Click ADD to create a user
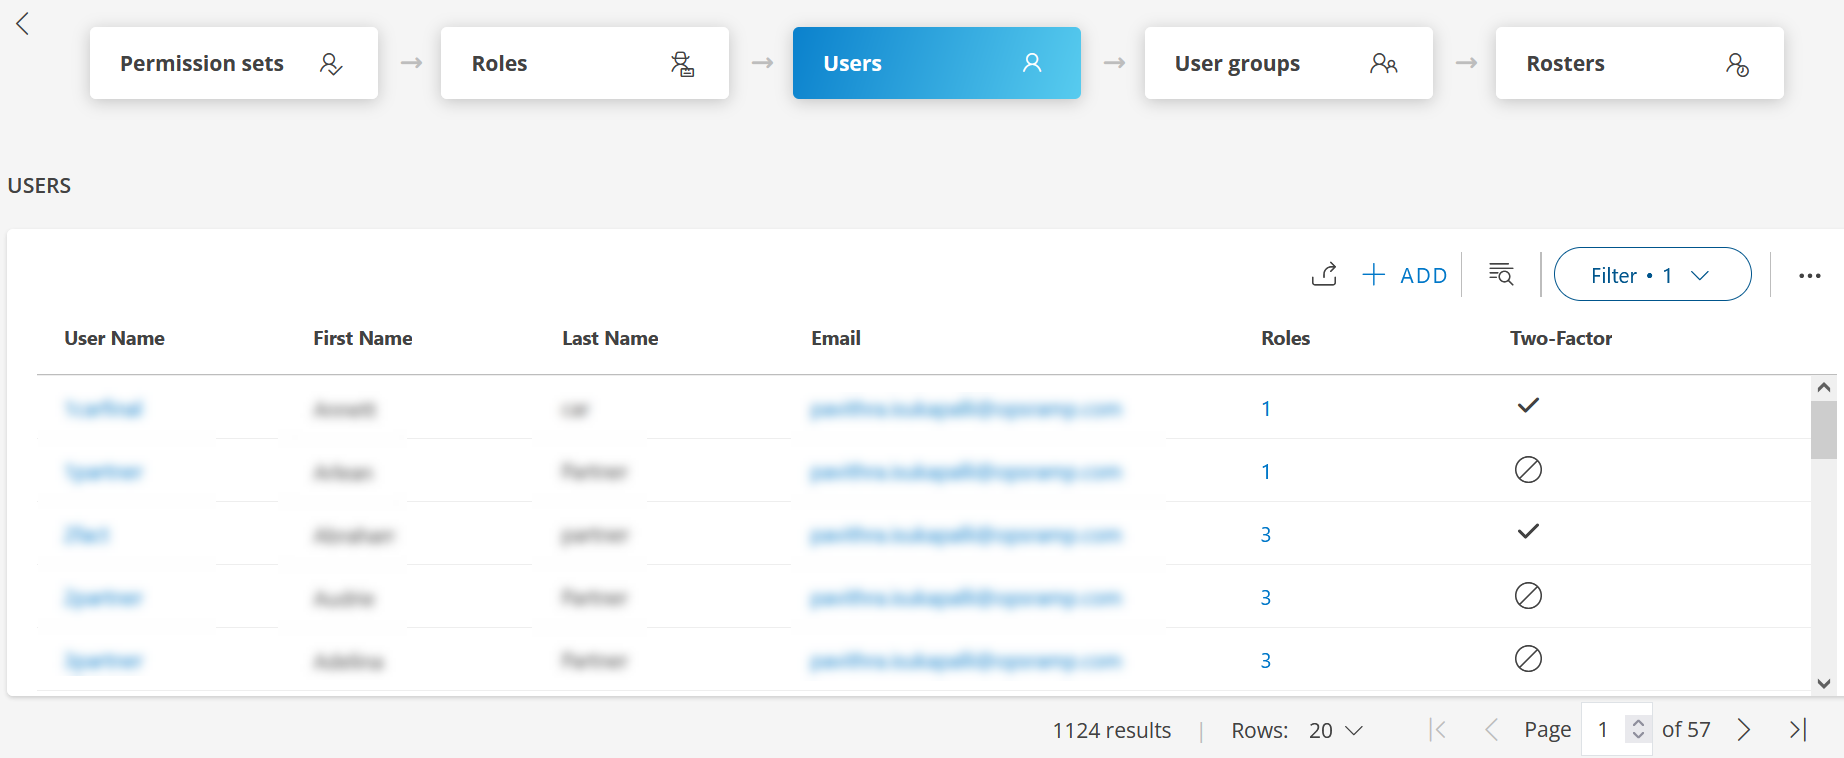Viewport: 1844px width, 758px height. [1404, 275]
